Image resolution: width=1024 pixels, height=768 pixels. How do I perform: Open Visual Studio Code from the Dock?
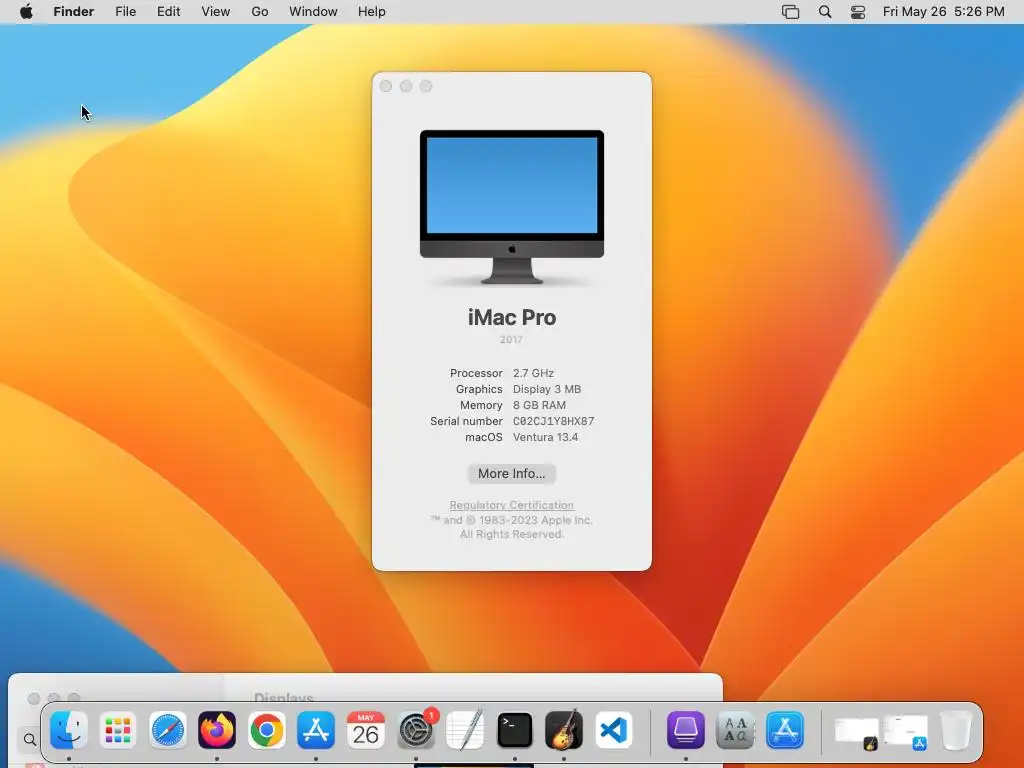click(613, 729)
